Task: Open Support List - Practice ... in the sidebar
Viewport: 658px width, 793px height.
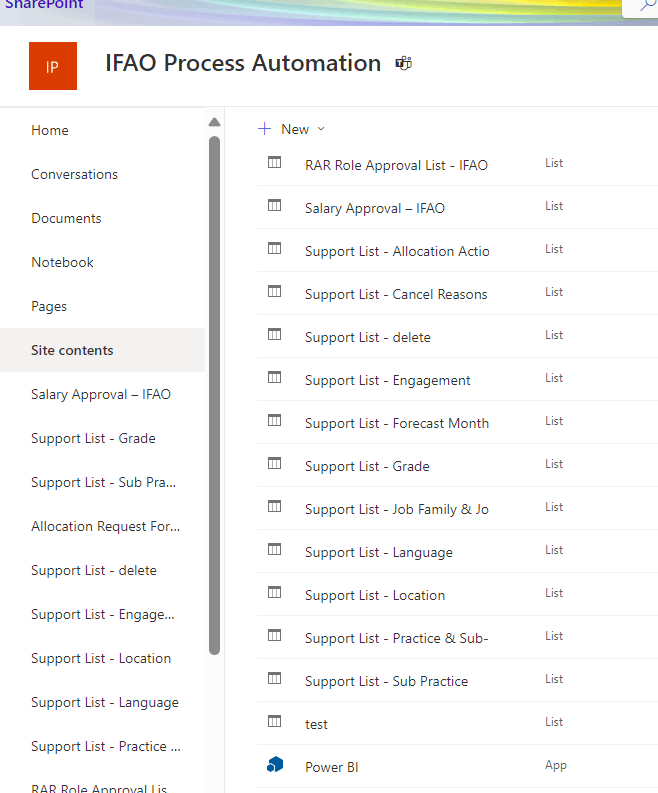Action: [106, 746]
